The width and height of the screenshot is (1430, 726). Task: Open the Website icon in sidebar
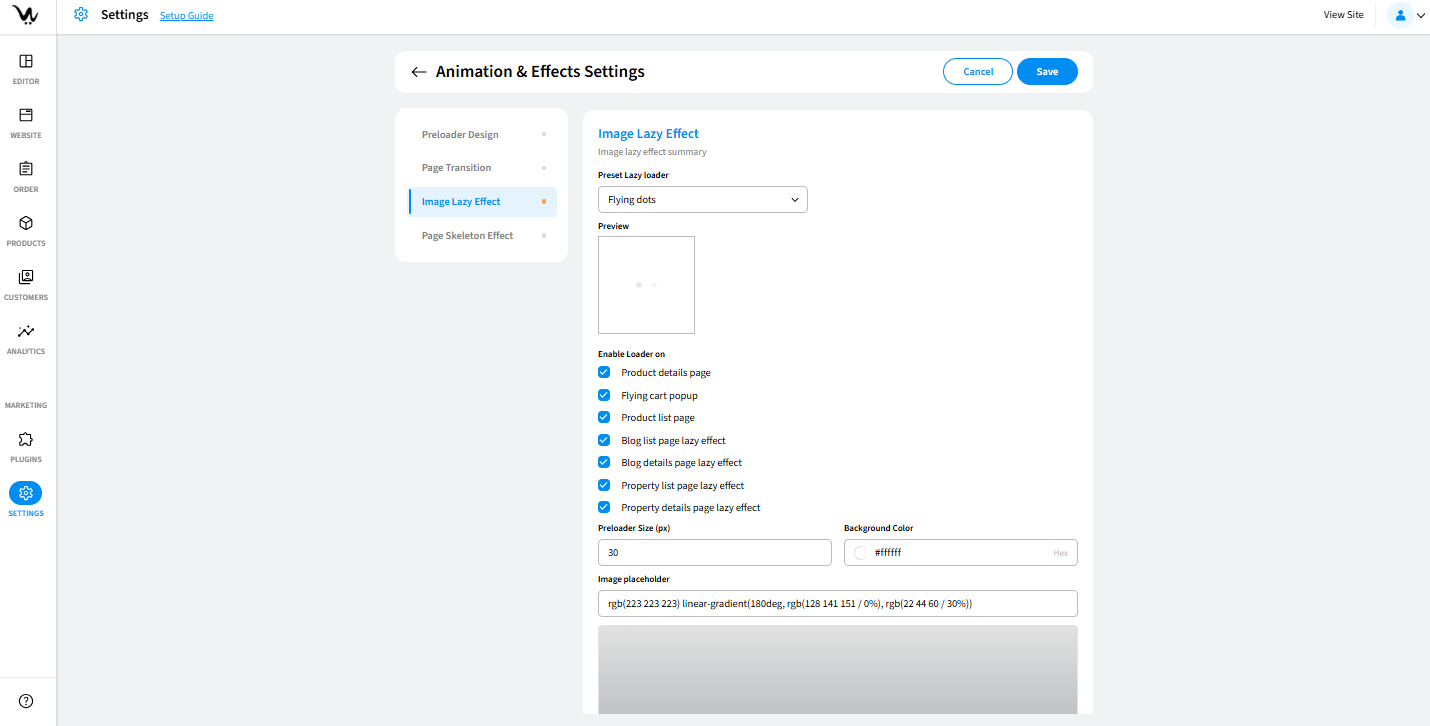[x=26, y=116]
